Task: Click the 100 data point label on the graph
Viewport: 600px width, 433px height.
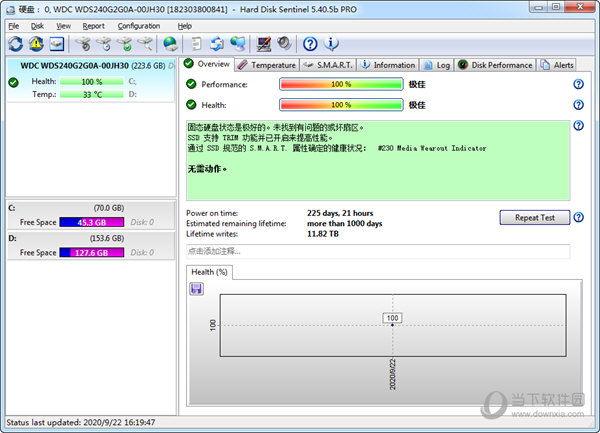Action: click(x=392, y=318)
